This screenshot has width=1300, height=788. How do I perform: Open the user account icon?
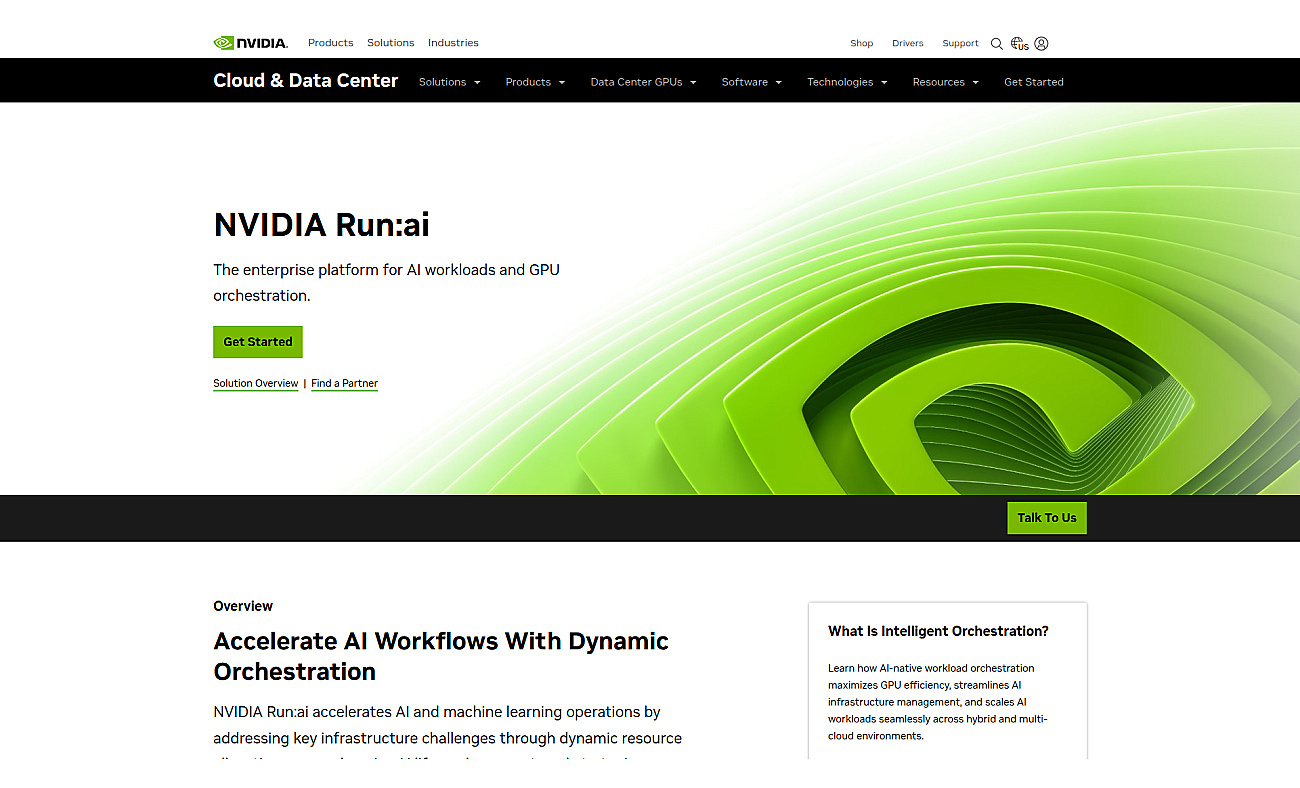1041,43
